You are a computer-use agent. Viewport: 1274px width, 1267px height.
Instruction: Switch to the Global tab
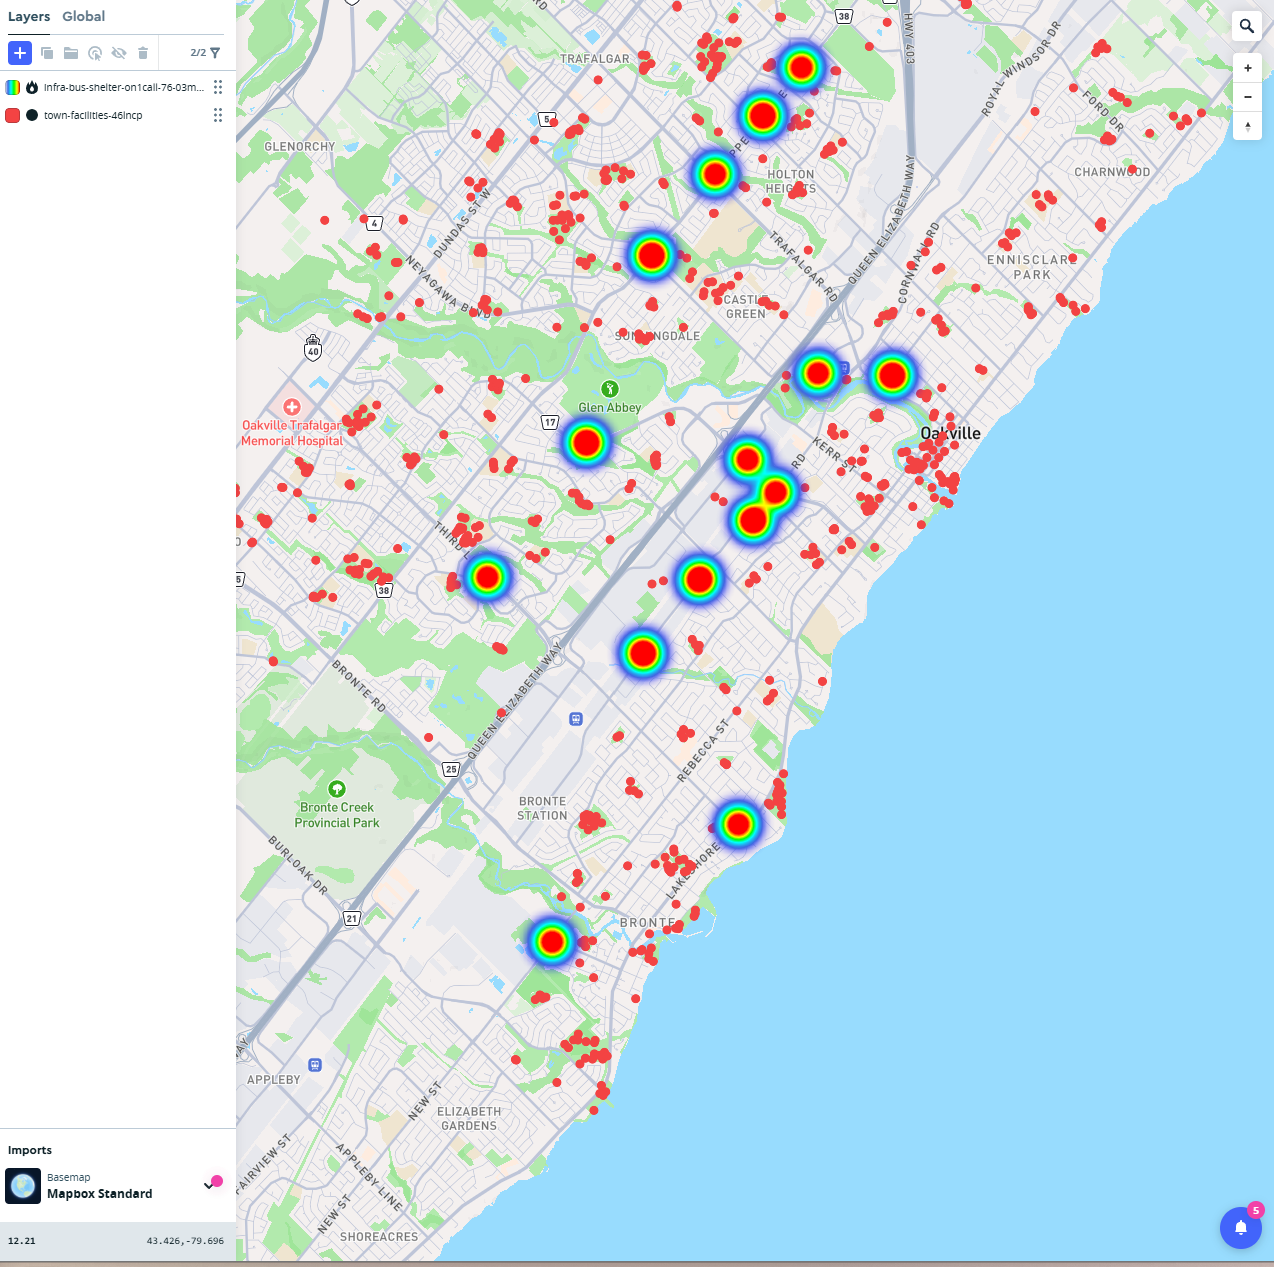[x=83, y=16]
